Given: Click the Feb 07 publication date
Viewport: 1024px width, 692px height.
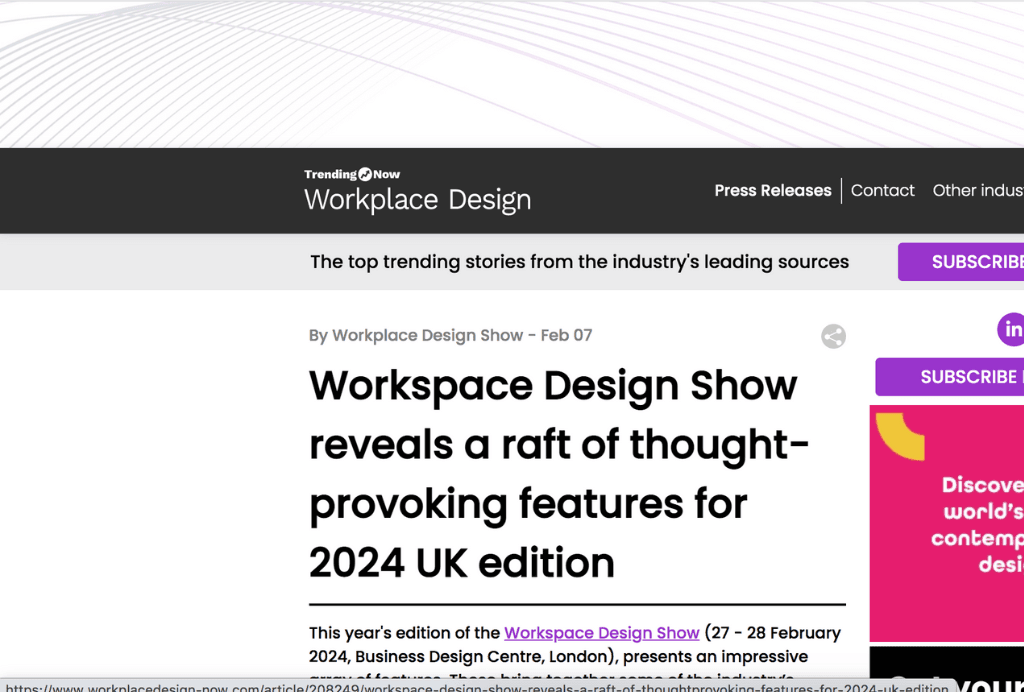Looking at the screenshot, I should pos(566,336).
